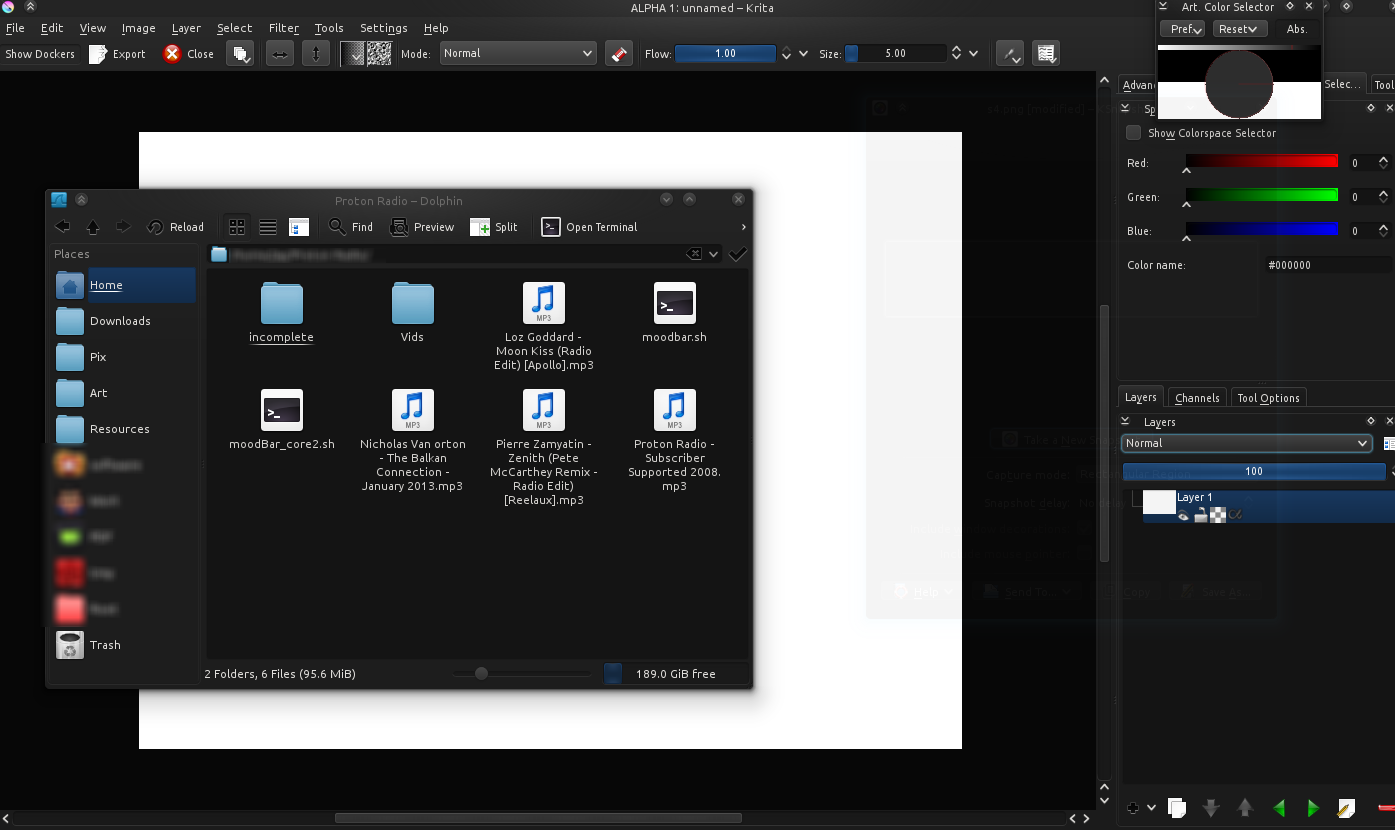Viewport: 1395px width, 830px height.
Task: Click the Show Dockers button
Action: [40, 54]
